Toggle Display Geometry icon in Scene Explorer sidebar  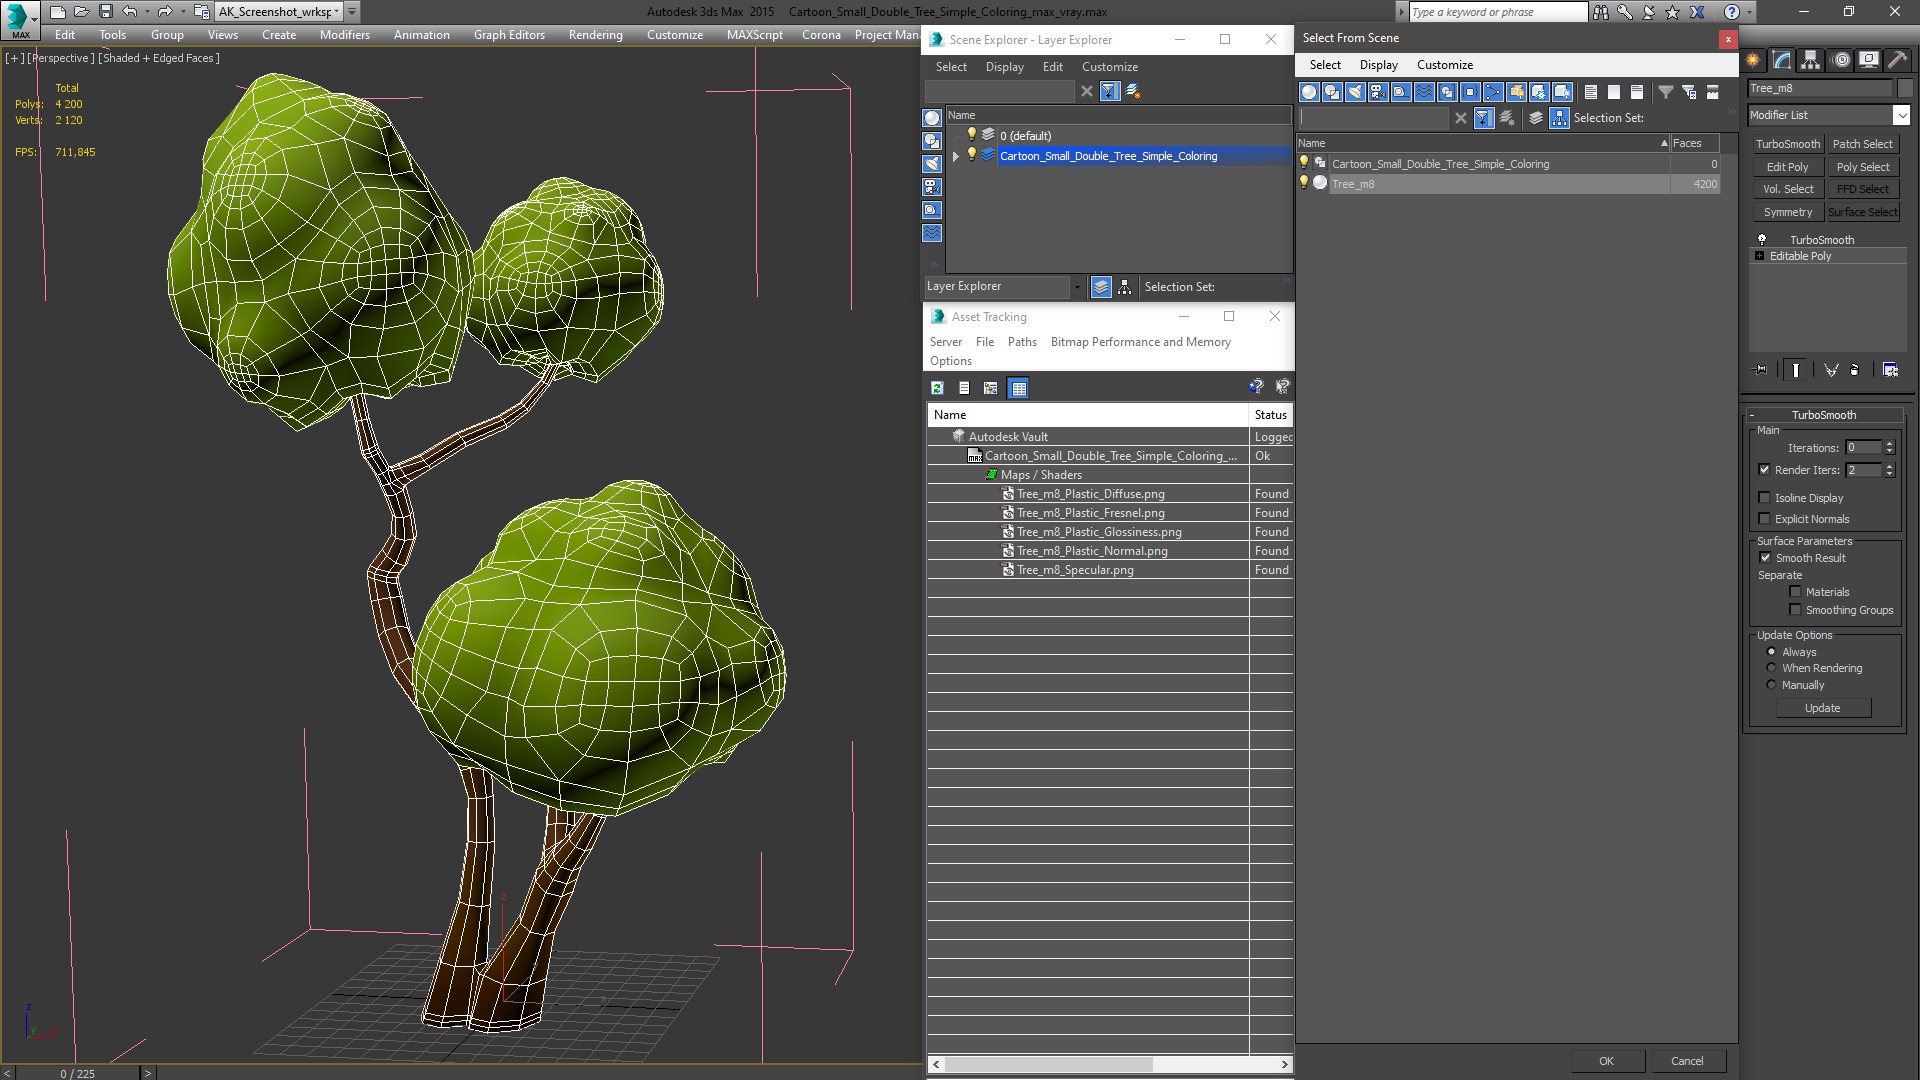[x=932, y=118]
